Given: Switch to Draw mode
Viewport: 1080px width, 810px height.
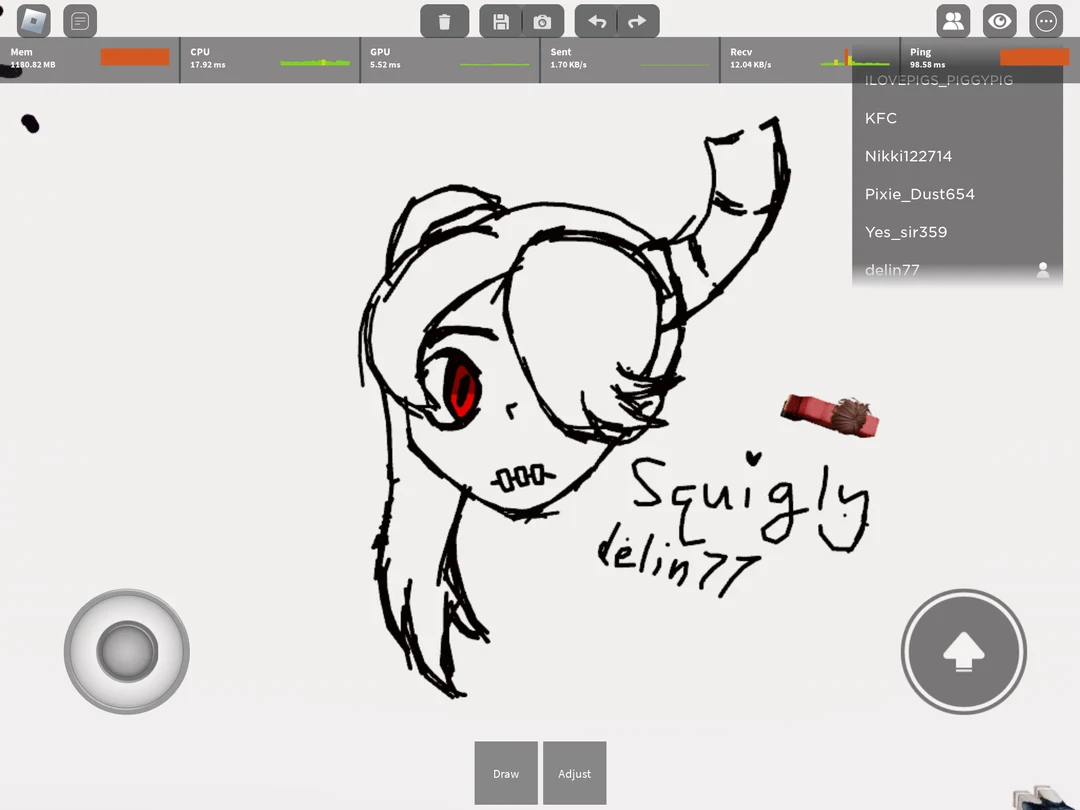Looking at the screenshot, I should (x=506, y=772).
